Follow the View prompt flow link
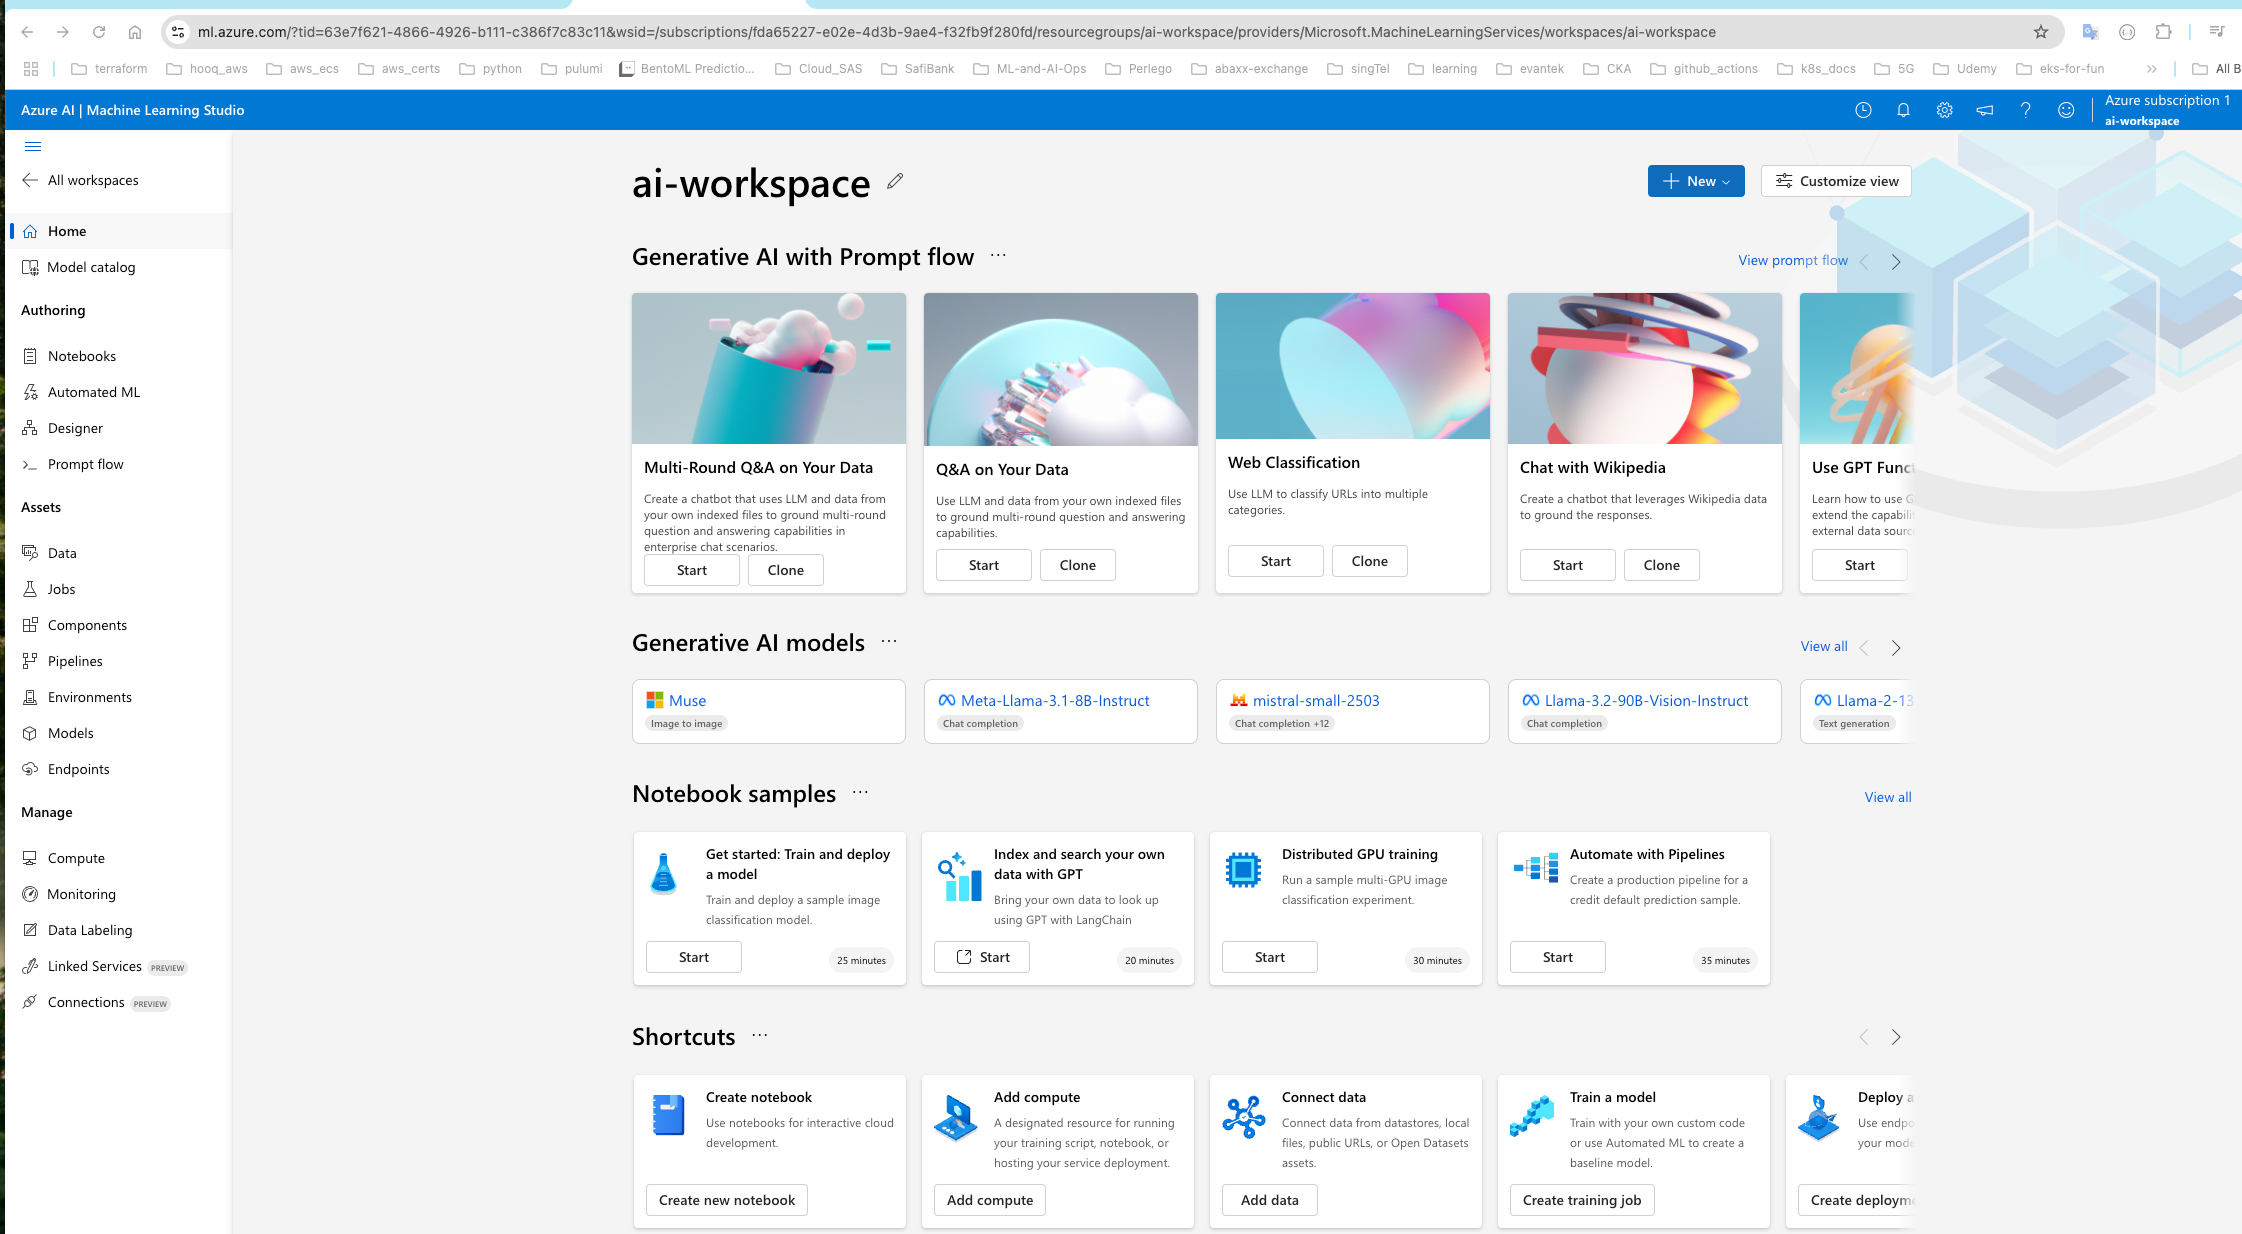The height and width of the screenshot is (1234, 2242). point(1792,260)
